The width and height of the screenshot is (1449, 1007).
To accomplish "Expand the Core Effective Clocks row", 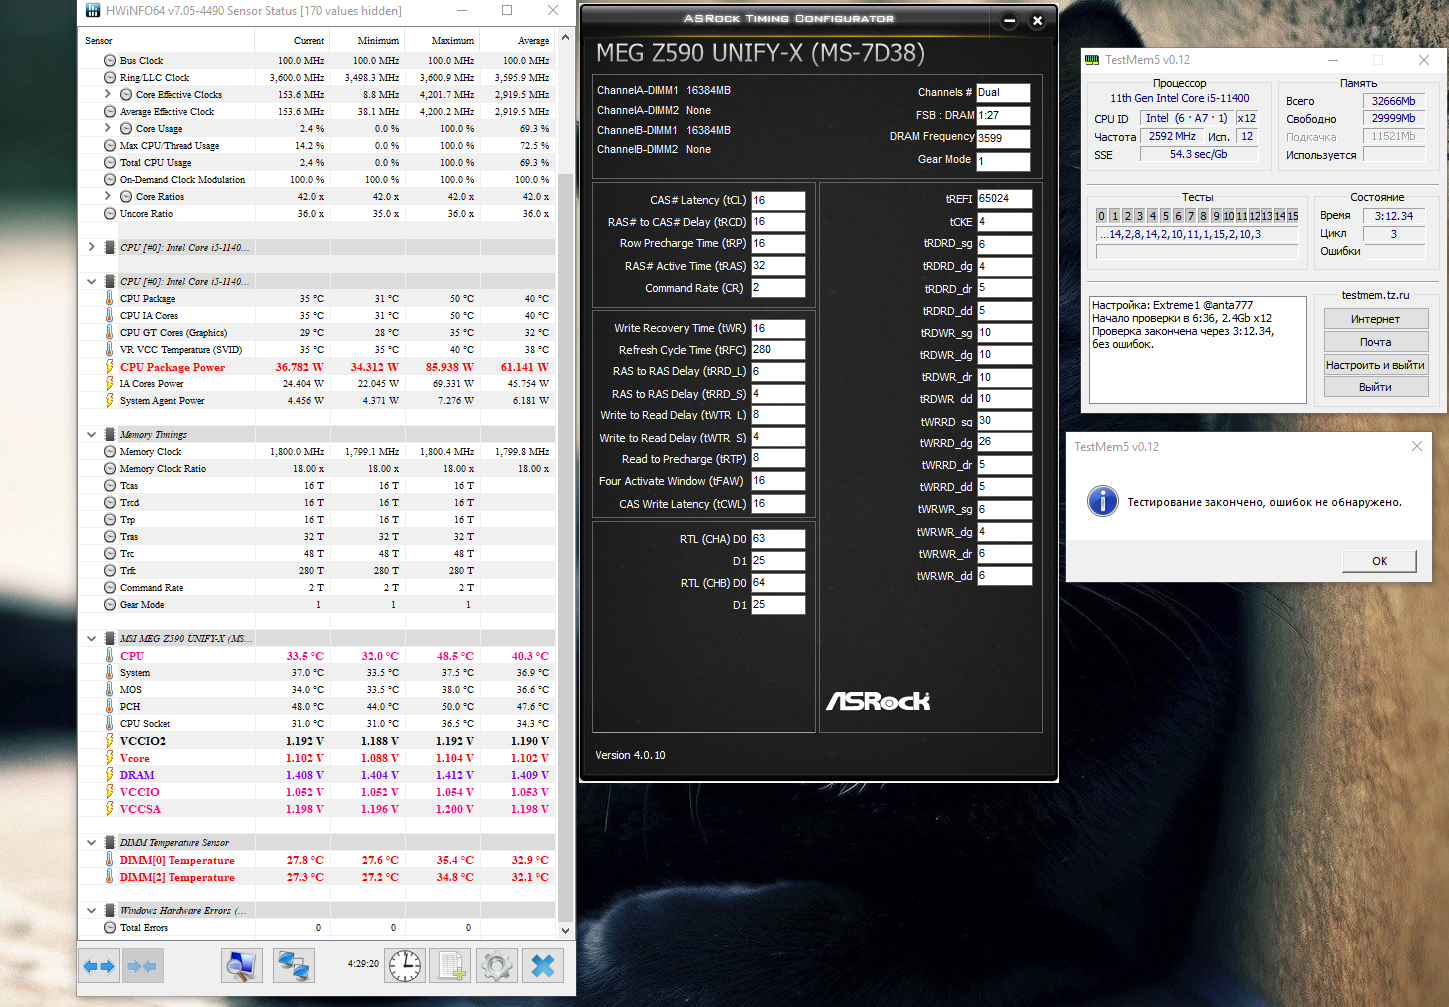I will [x=108, y=95].
